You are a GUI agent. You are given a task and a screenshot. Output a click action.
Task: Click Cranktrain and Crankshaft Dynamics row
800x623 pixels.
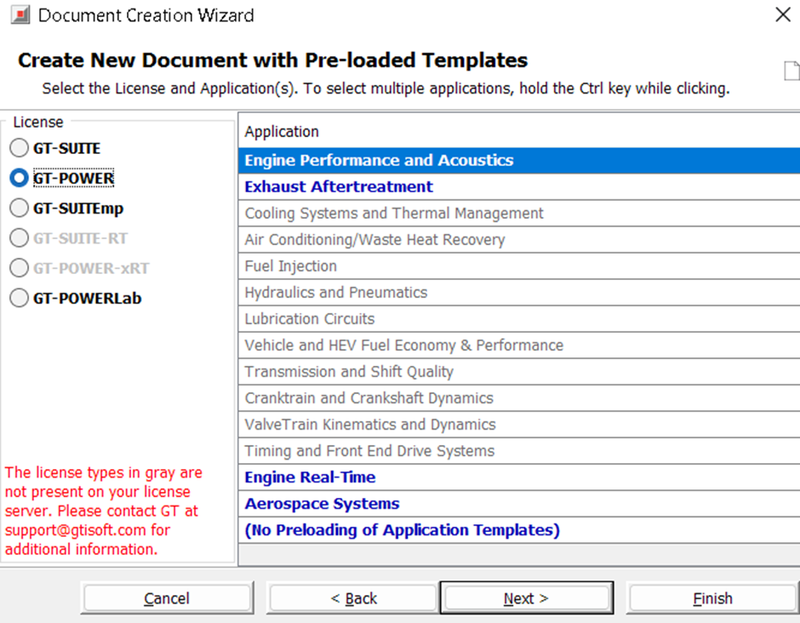point(519,398)
